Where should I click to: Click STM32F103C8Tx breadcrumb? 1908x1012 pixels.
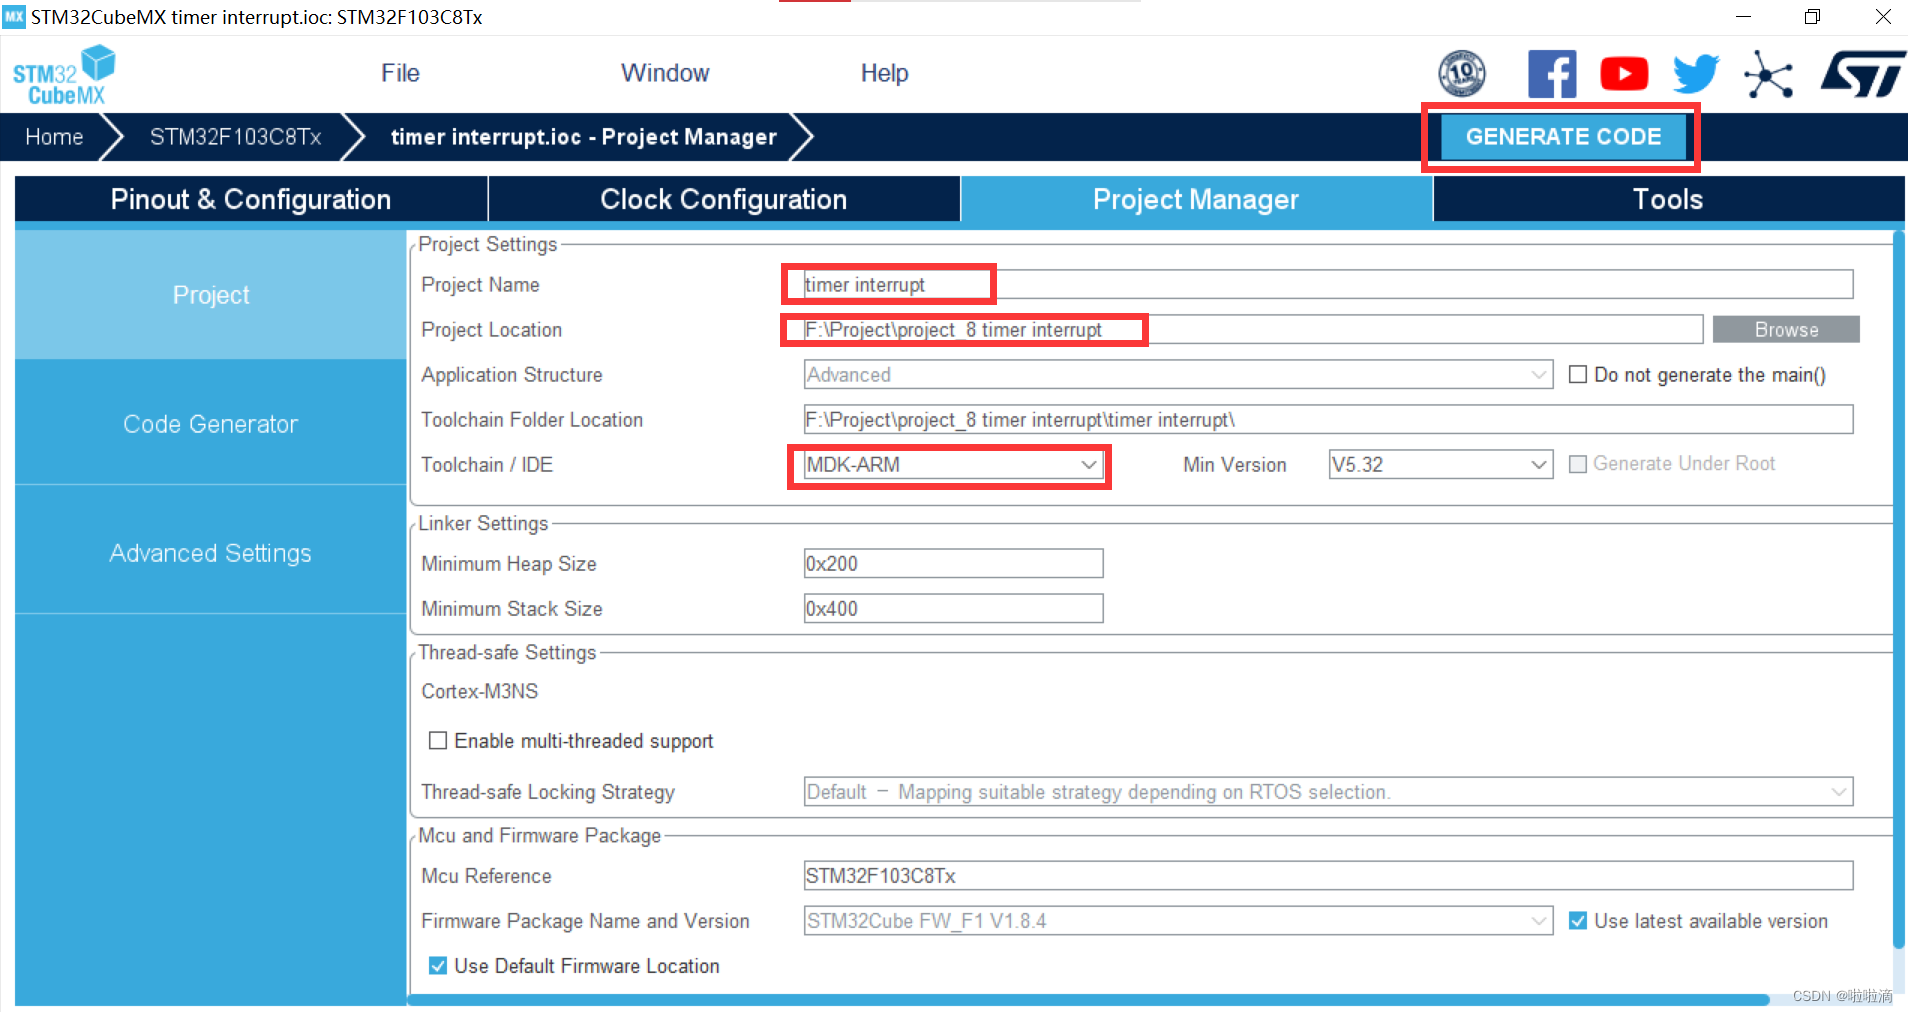236,137
